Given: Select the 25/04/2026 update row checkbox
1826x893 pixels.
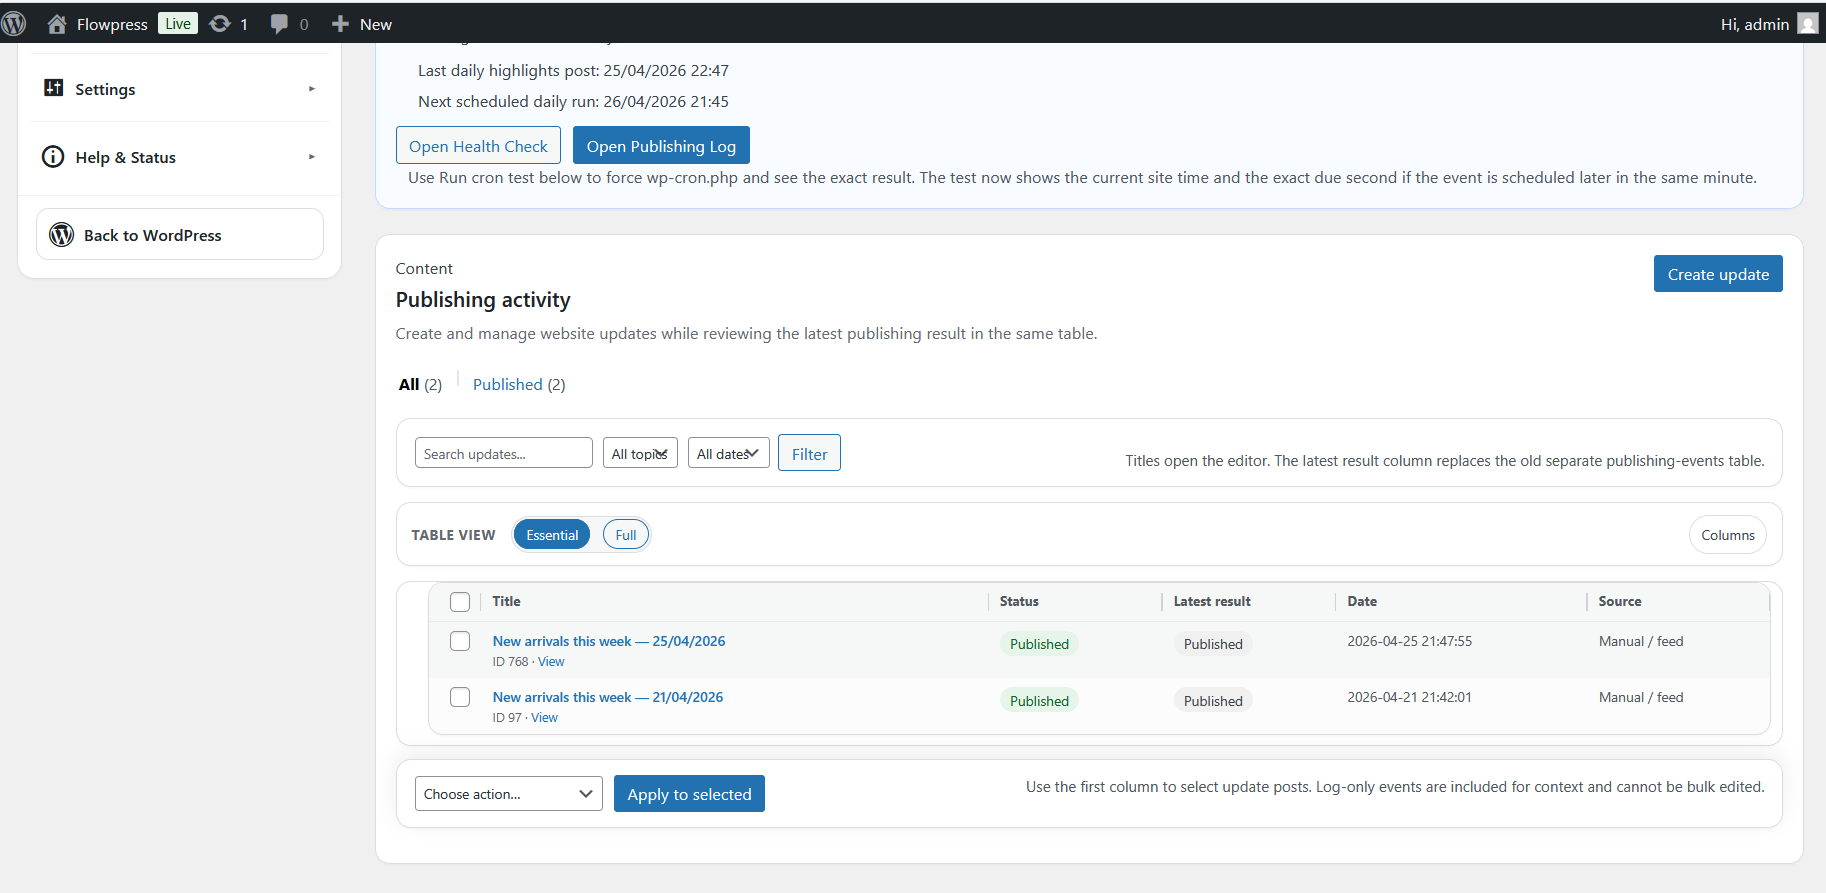Looking at the screenshot, I should pos(460,641).
